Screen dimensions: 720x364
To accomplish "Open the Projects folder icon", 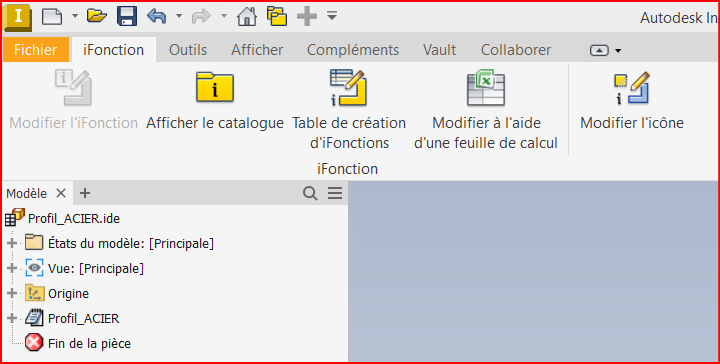I will coord(277,17).
